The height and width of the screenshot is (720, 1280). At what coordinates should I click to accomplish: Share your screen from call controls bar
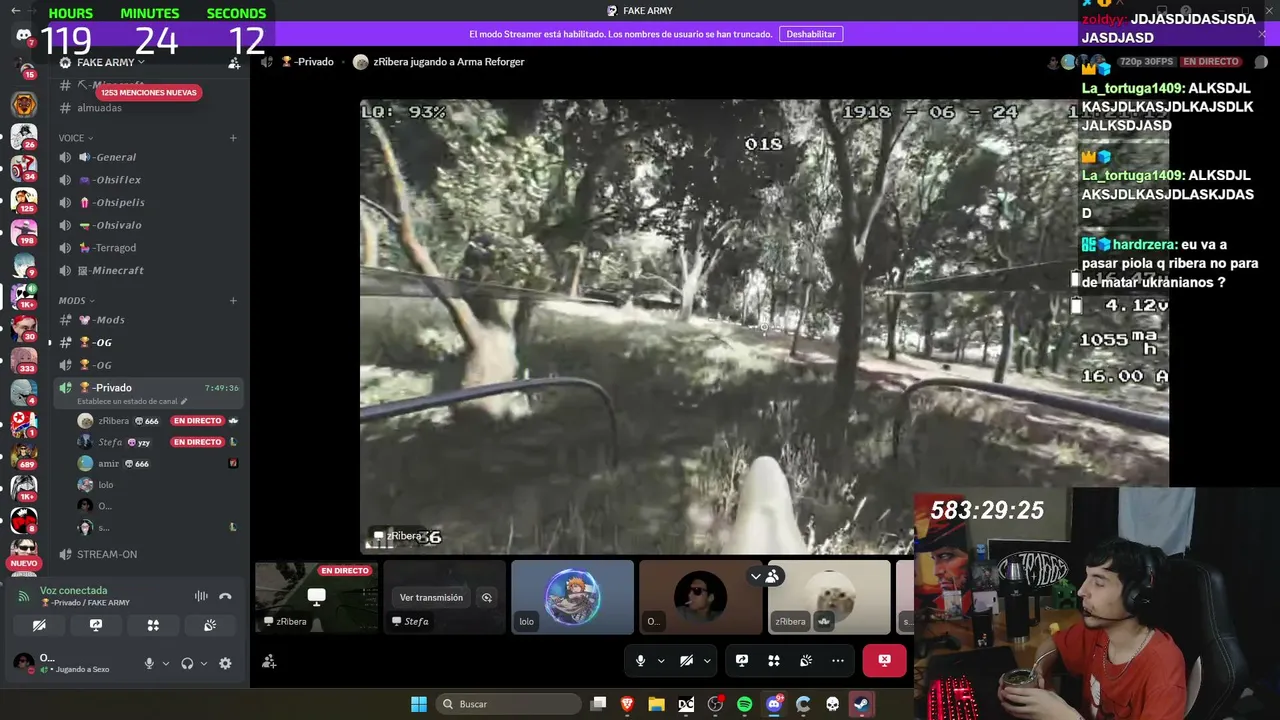point(742,661)
